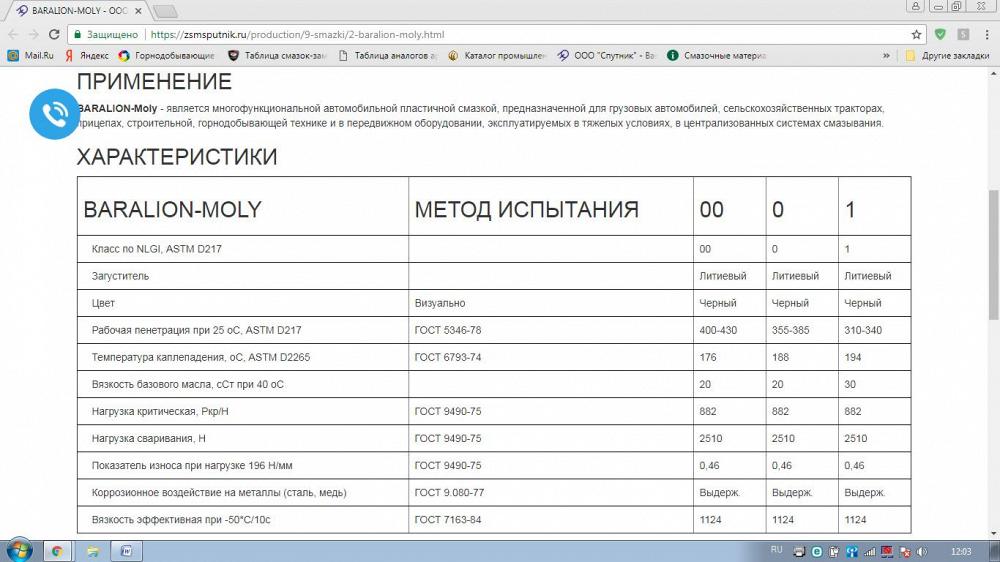Open the Смазочные материа bookmark
The image size is (1000, 562).
point(717,55)
